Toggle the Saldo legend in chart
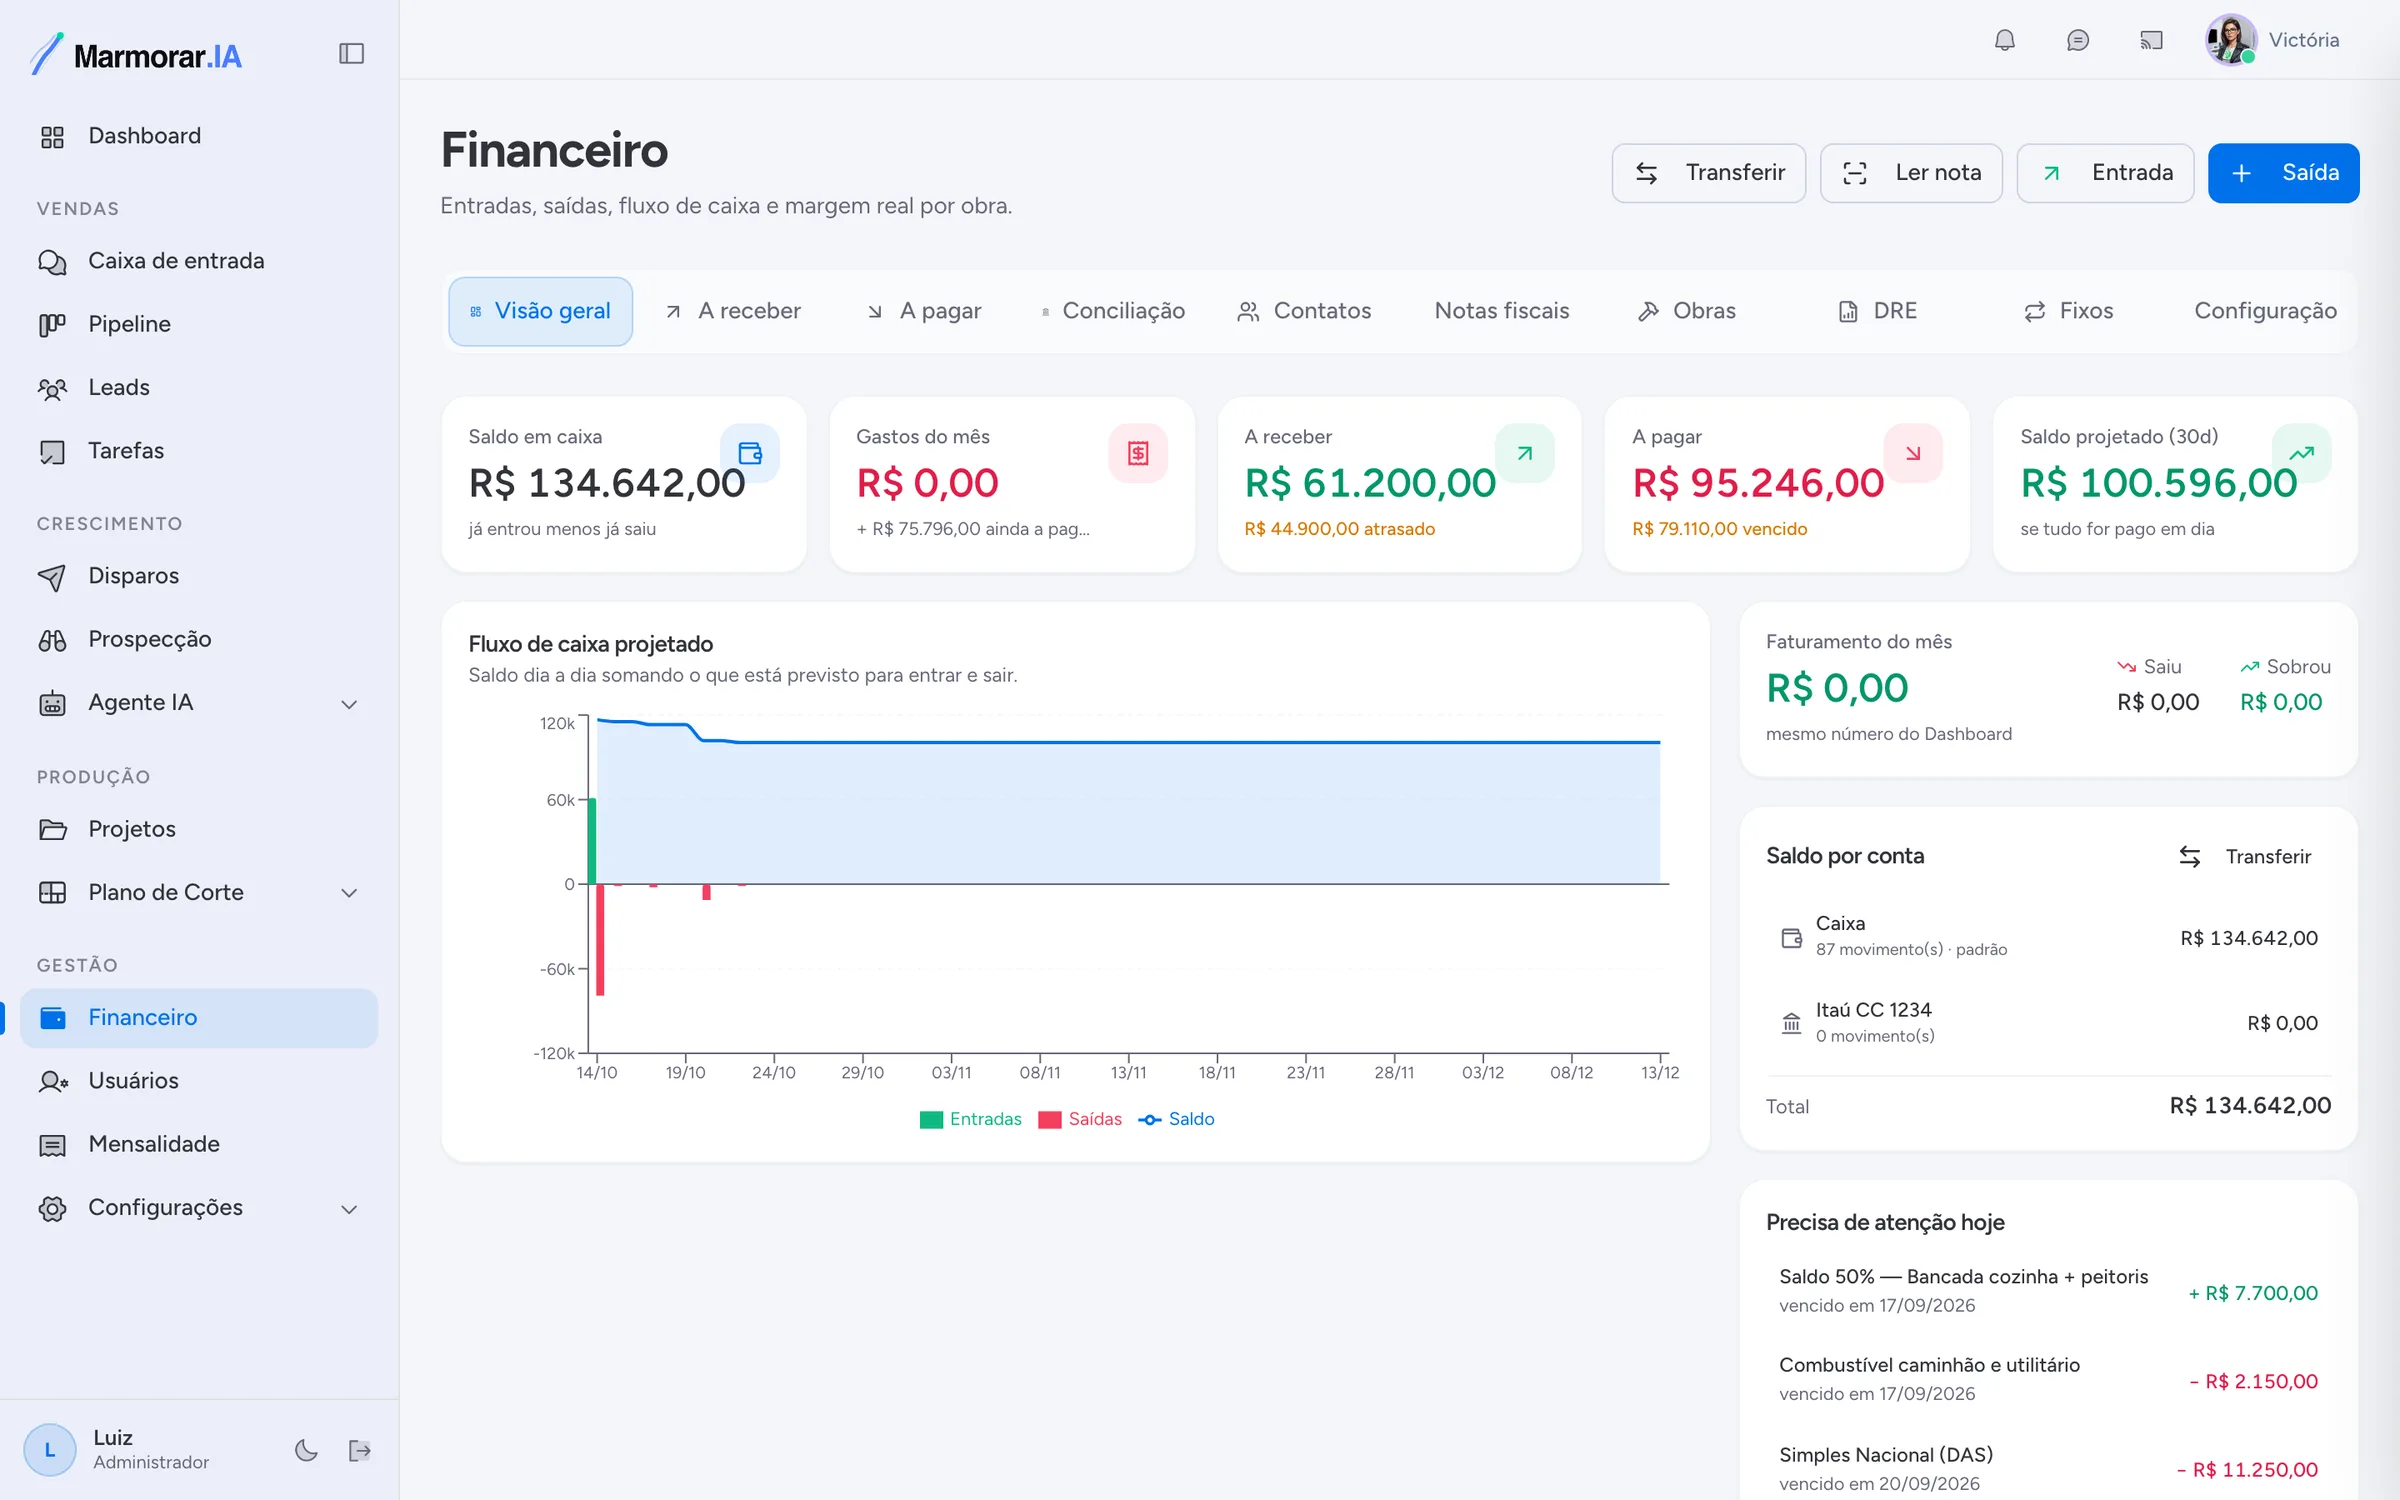The height and width of the screenshot is (1500, 2400). click(x=1176, y=1119)
